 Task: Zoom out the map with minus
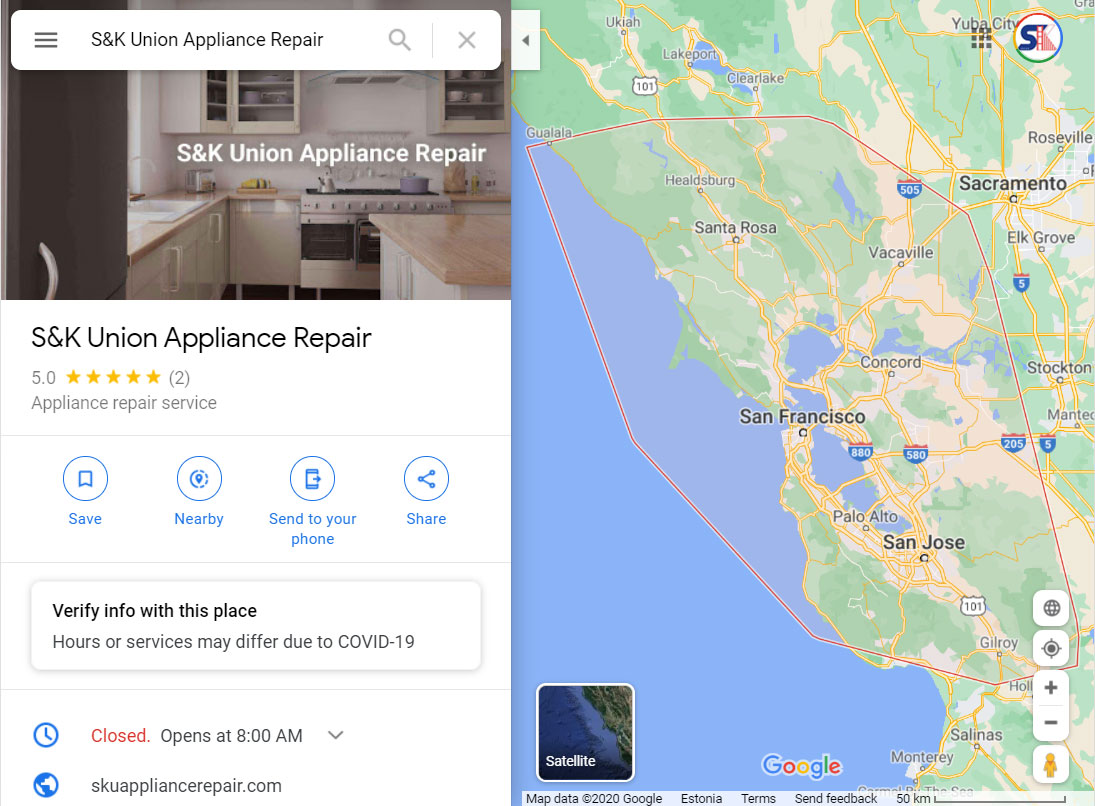click(1051, 722)
